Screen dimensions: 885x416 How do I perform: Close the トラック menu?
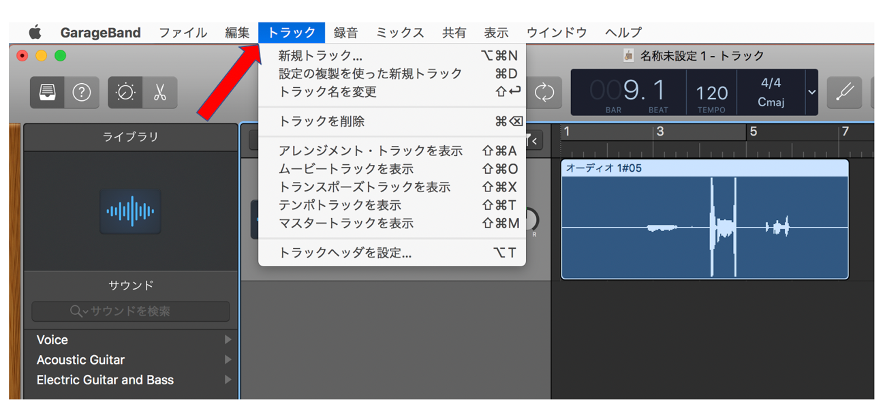[x=291, y=33]
